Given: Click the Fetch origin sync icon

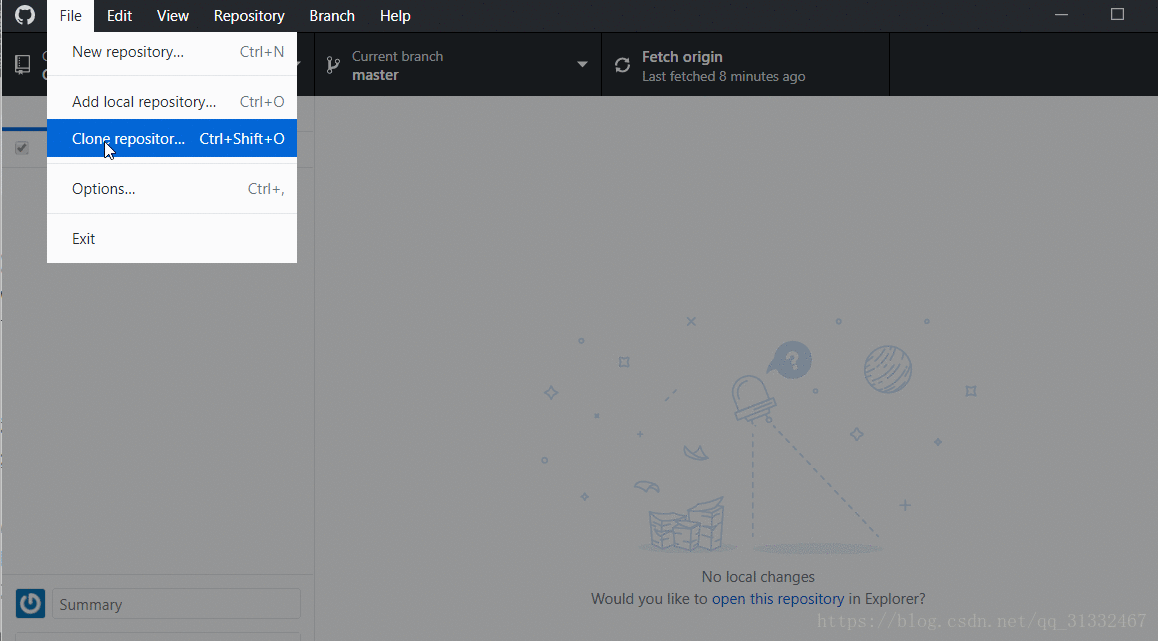Looking at the screenshot, I should [x=623, y=65].
